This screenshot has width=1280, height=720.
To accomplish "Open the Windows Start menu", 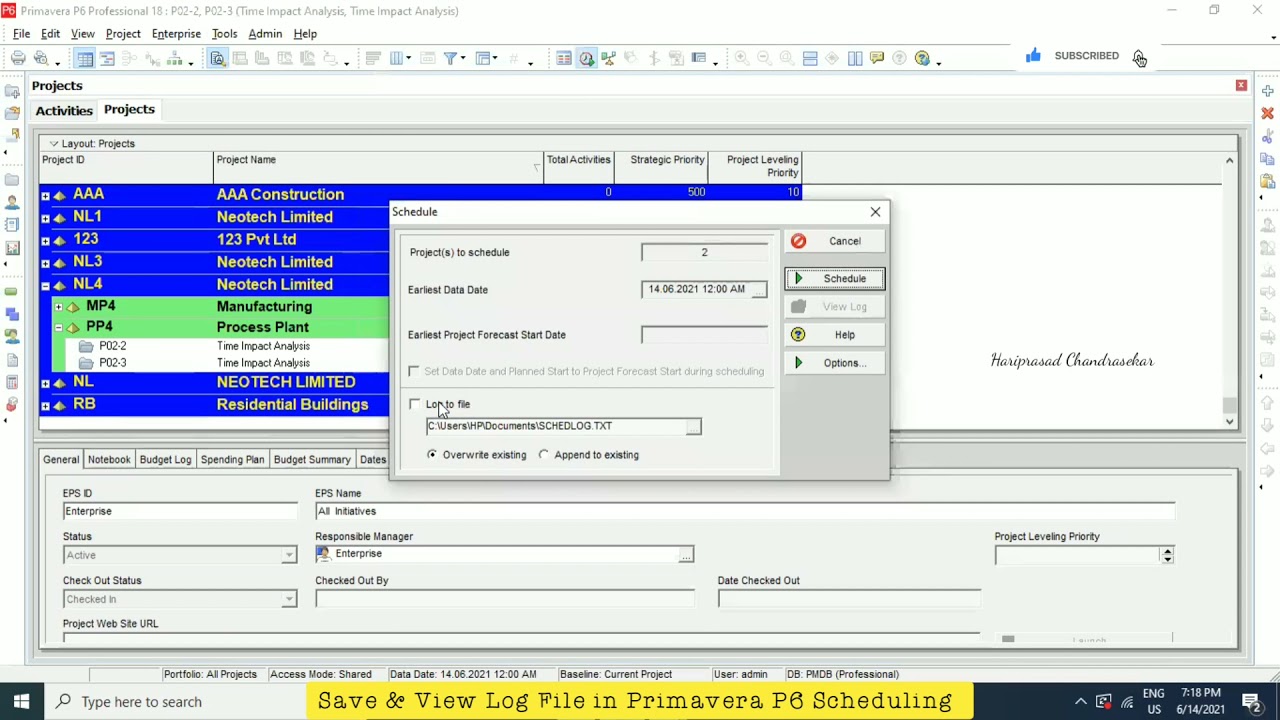I will pos(21,701).
